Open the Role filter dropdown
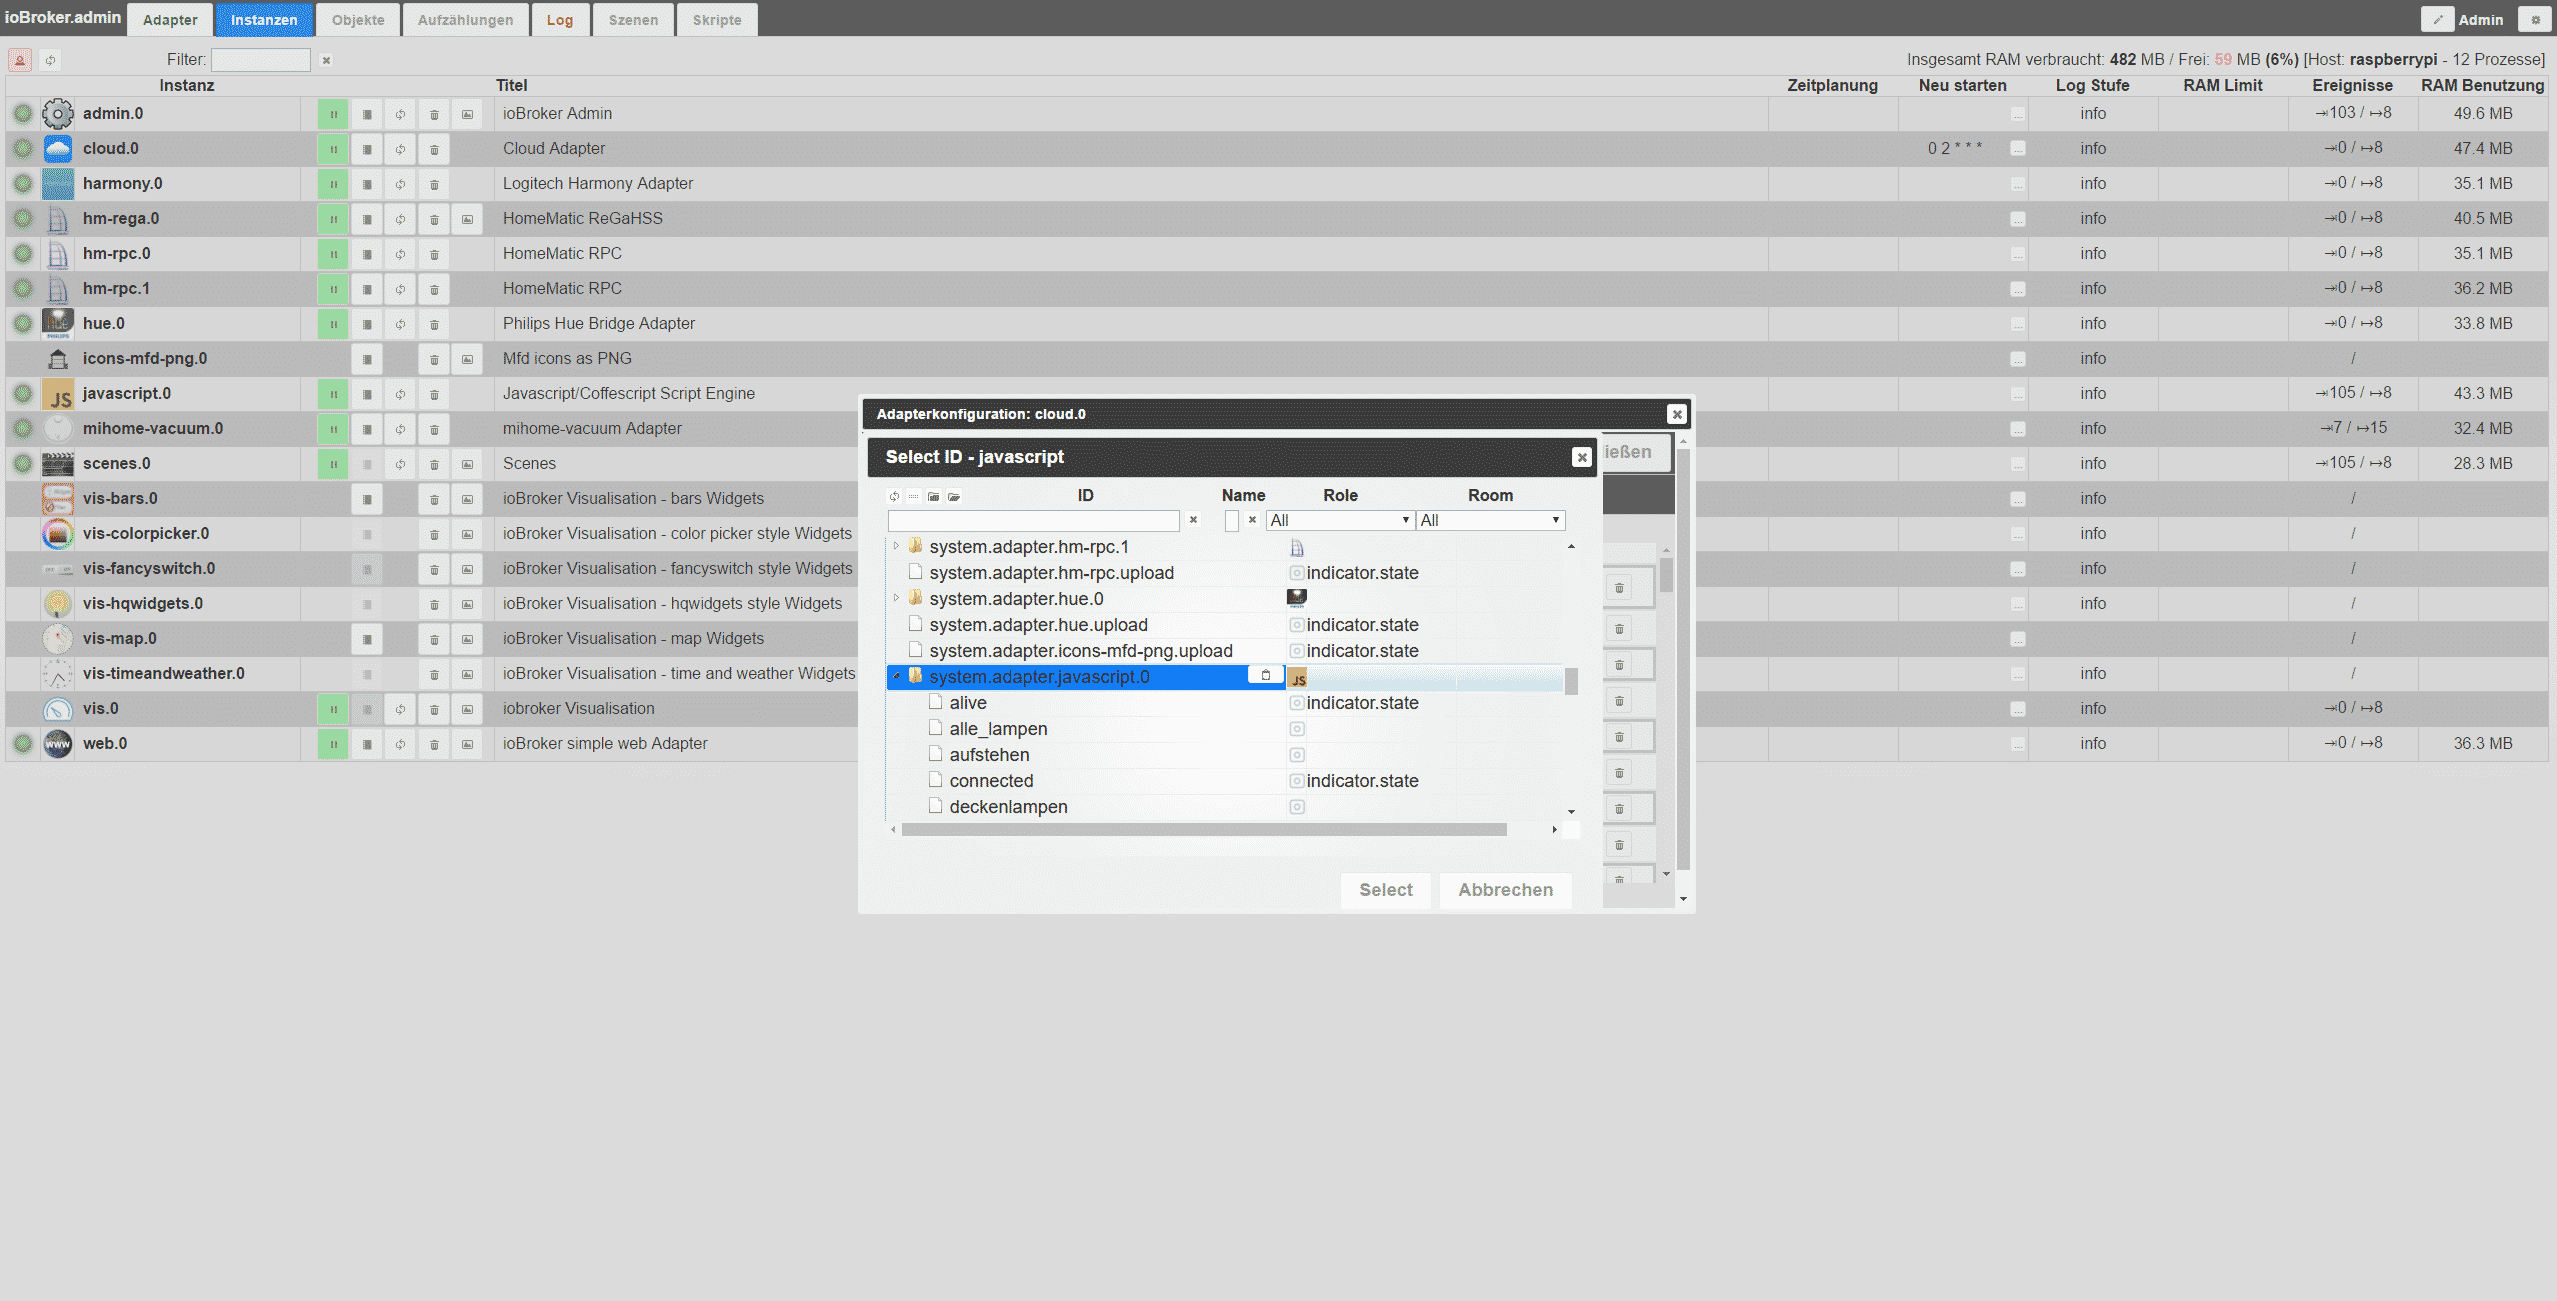 [1339, 520]
